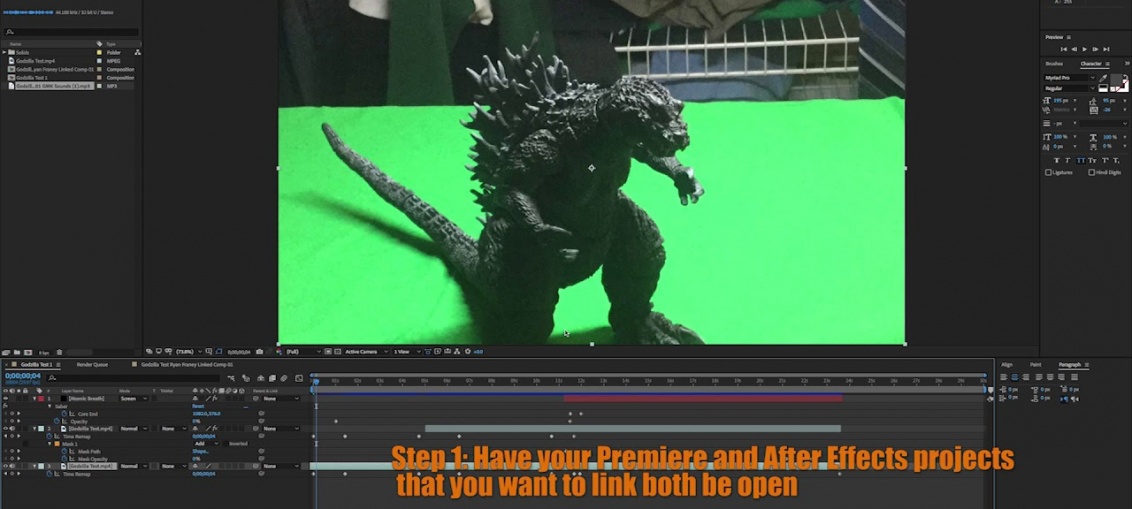Toggle transparency grid in the viewer
Viewport: 1132px width, 509px height.
(x=338, y=352)
